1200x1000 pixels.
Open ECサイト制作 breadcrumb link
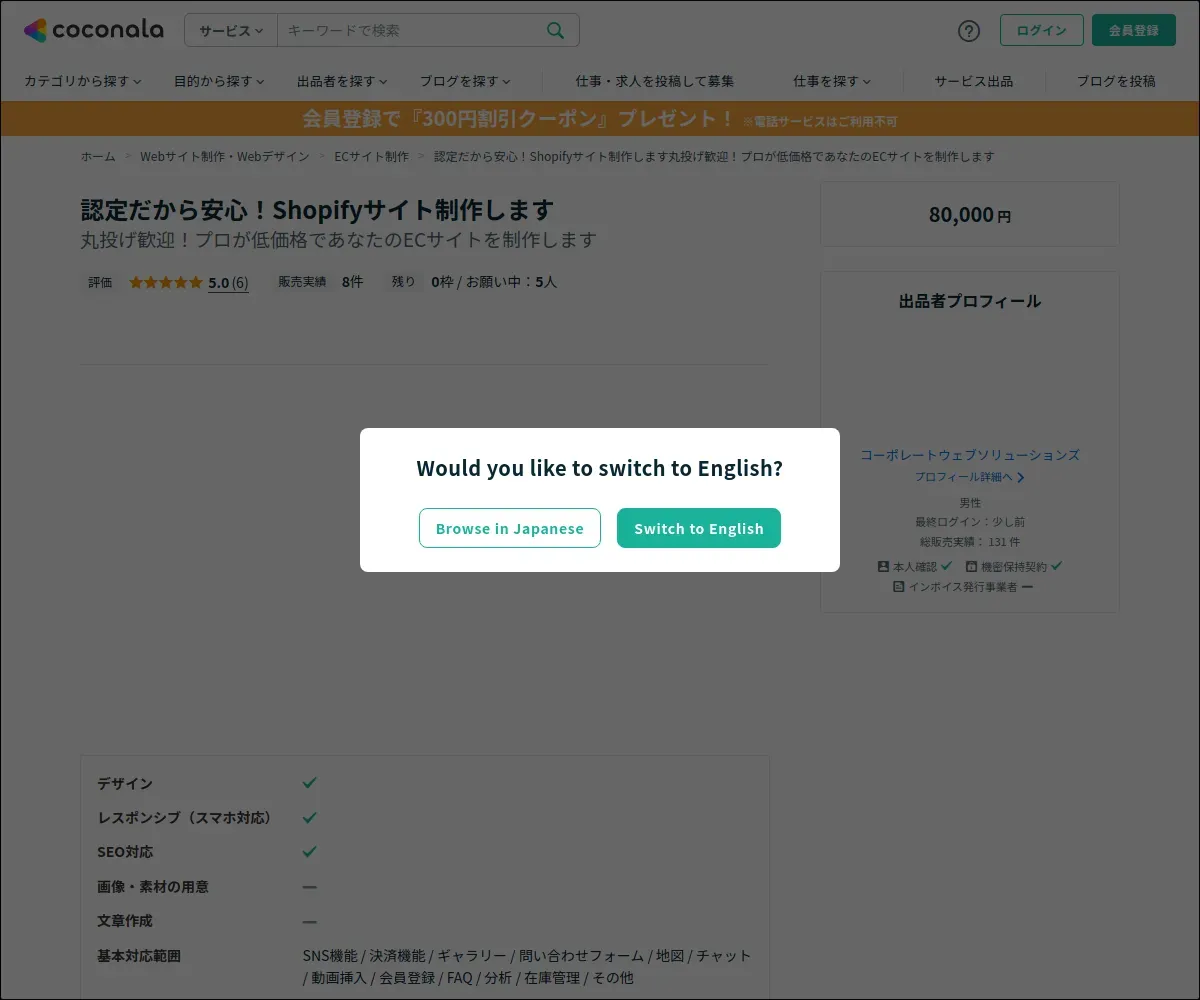coord(372,157)
